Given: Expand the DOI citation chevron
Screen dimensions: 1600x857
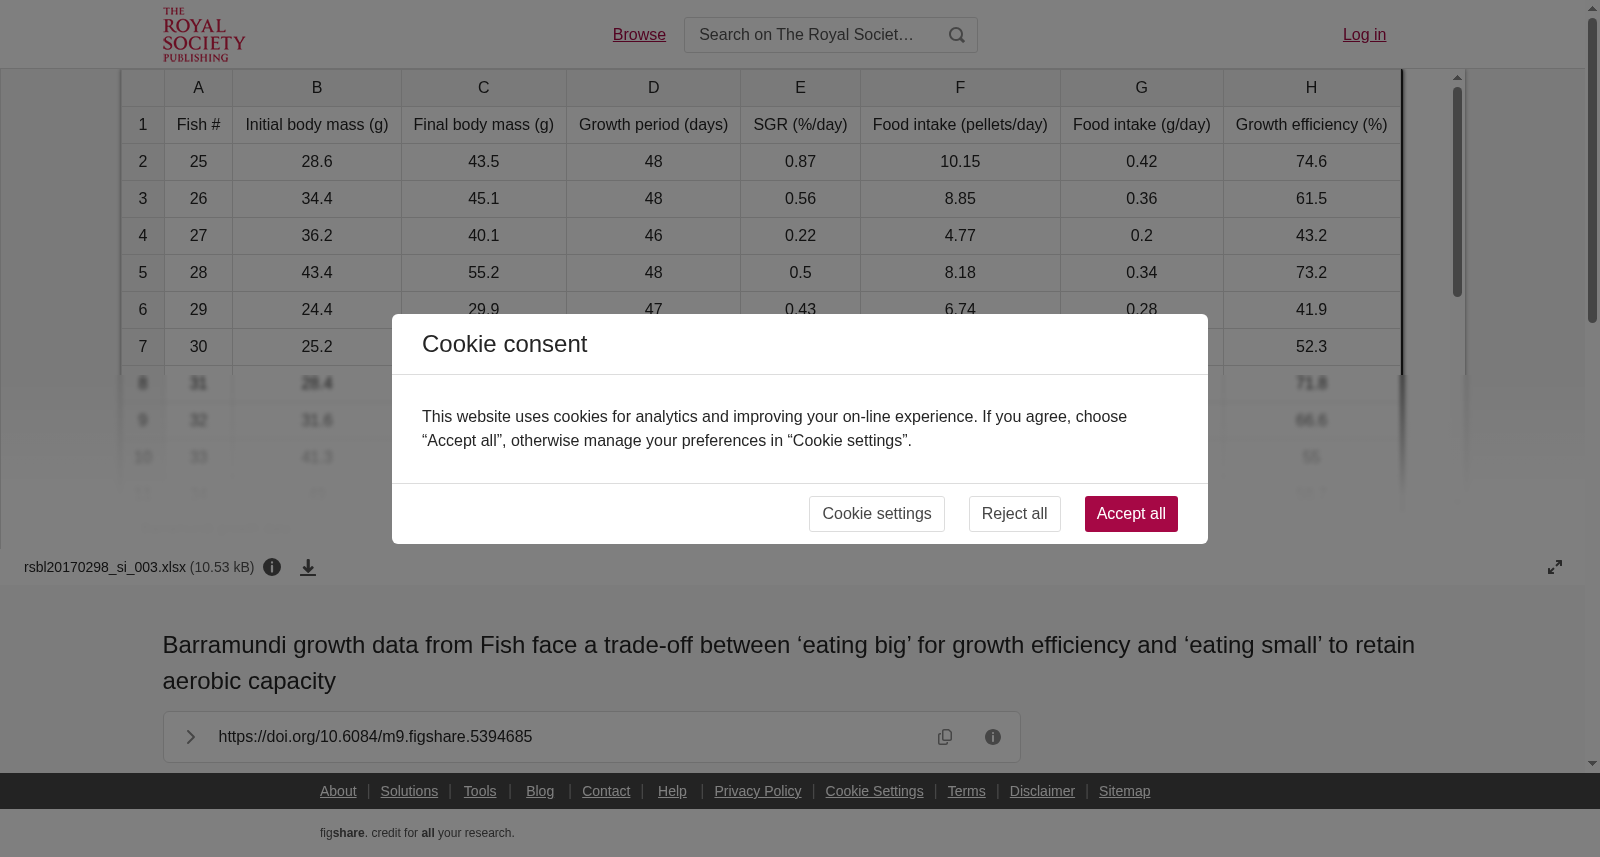Looking at the screenshot, I should 191,737.
